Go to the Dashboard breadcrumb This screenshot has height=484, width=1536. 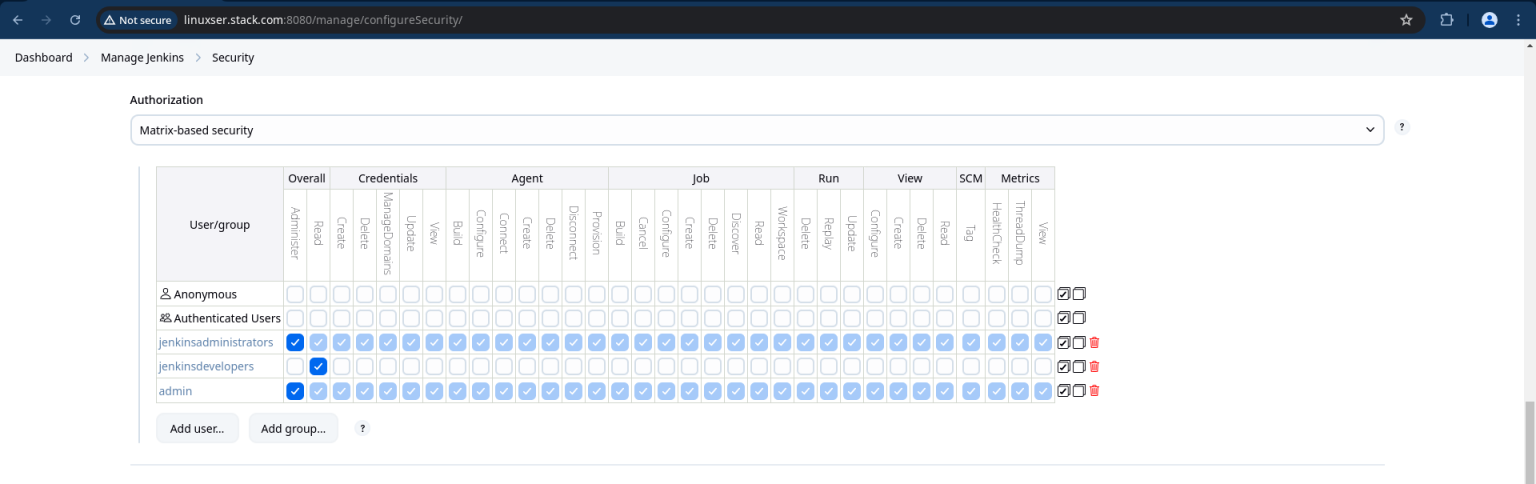point(43,58)
